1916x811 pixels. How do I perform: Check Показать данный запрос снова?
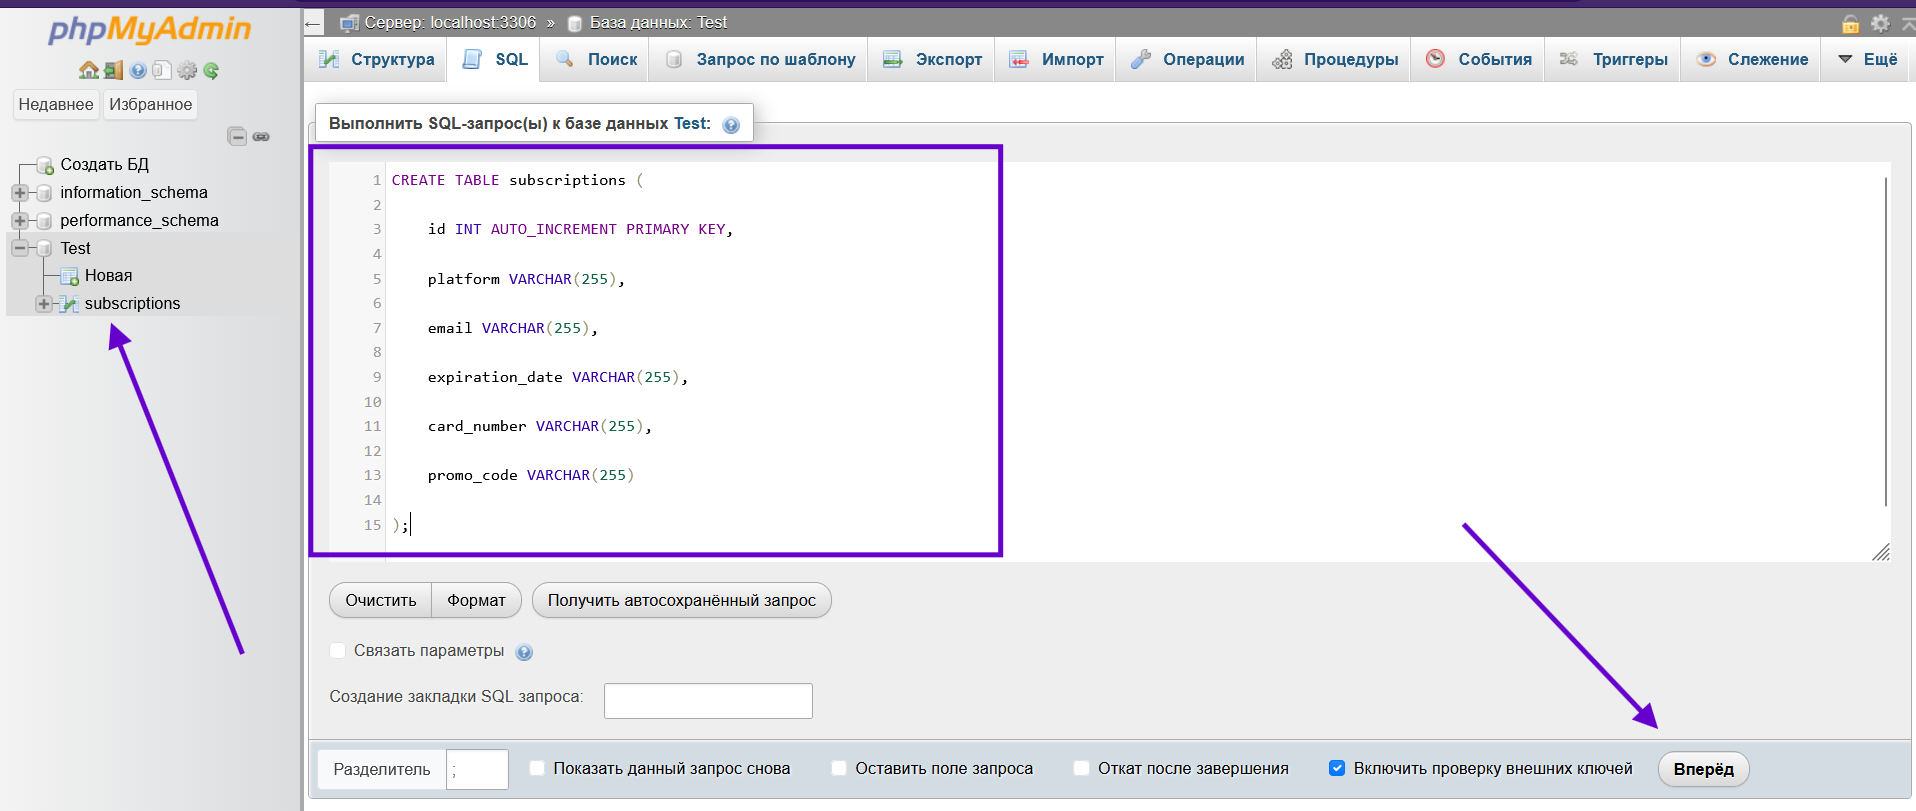click(537, 768)
